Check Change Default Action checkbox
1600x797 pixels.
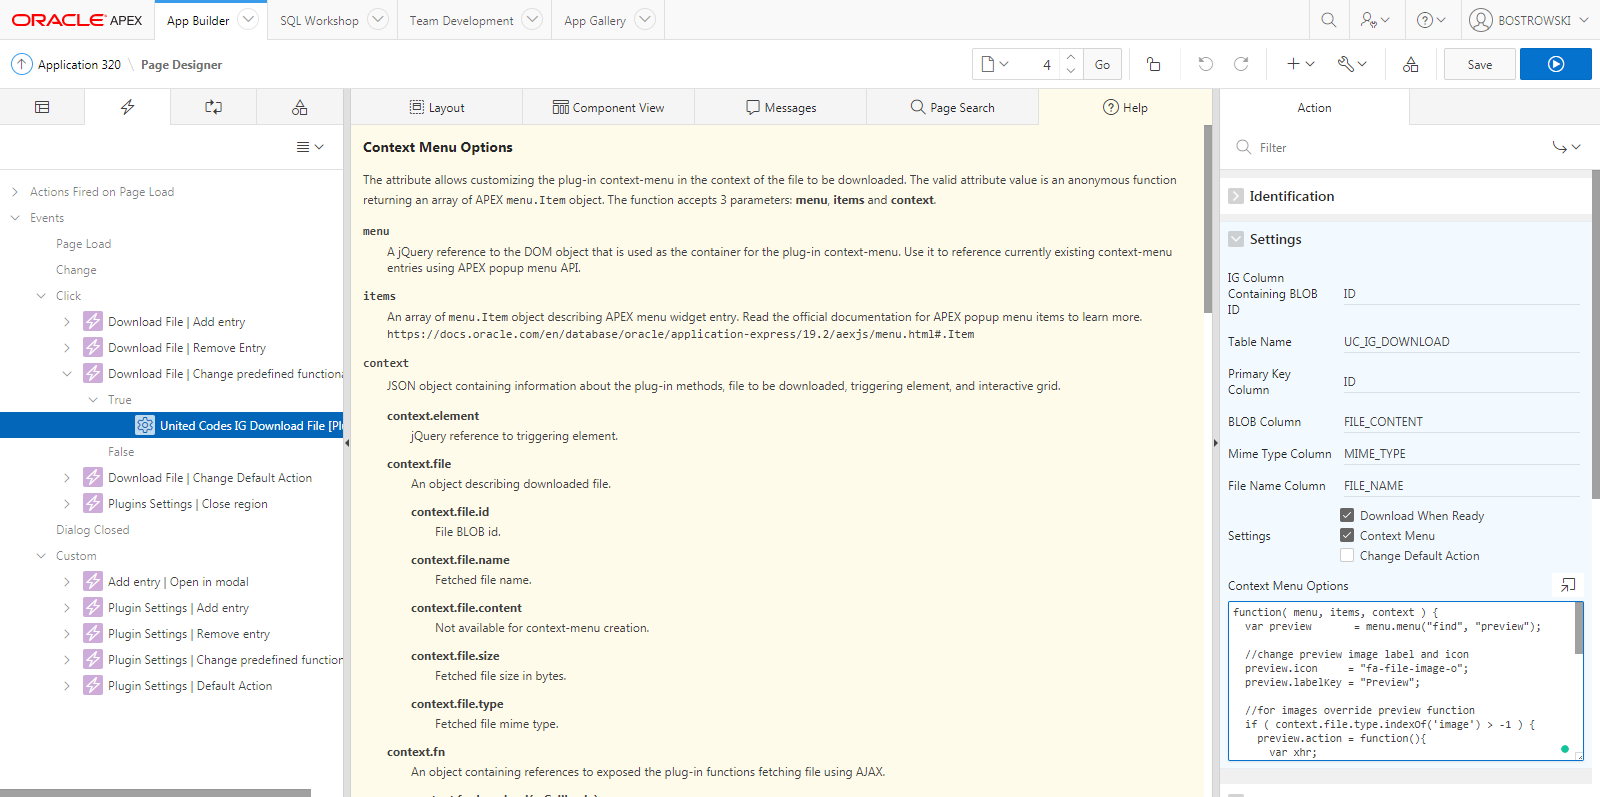pyautogui.click(x=1347, y=555)
